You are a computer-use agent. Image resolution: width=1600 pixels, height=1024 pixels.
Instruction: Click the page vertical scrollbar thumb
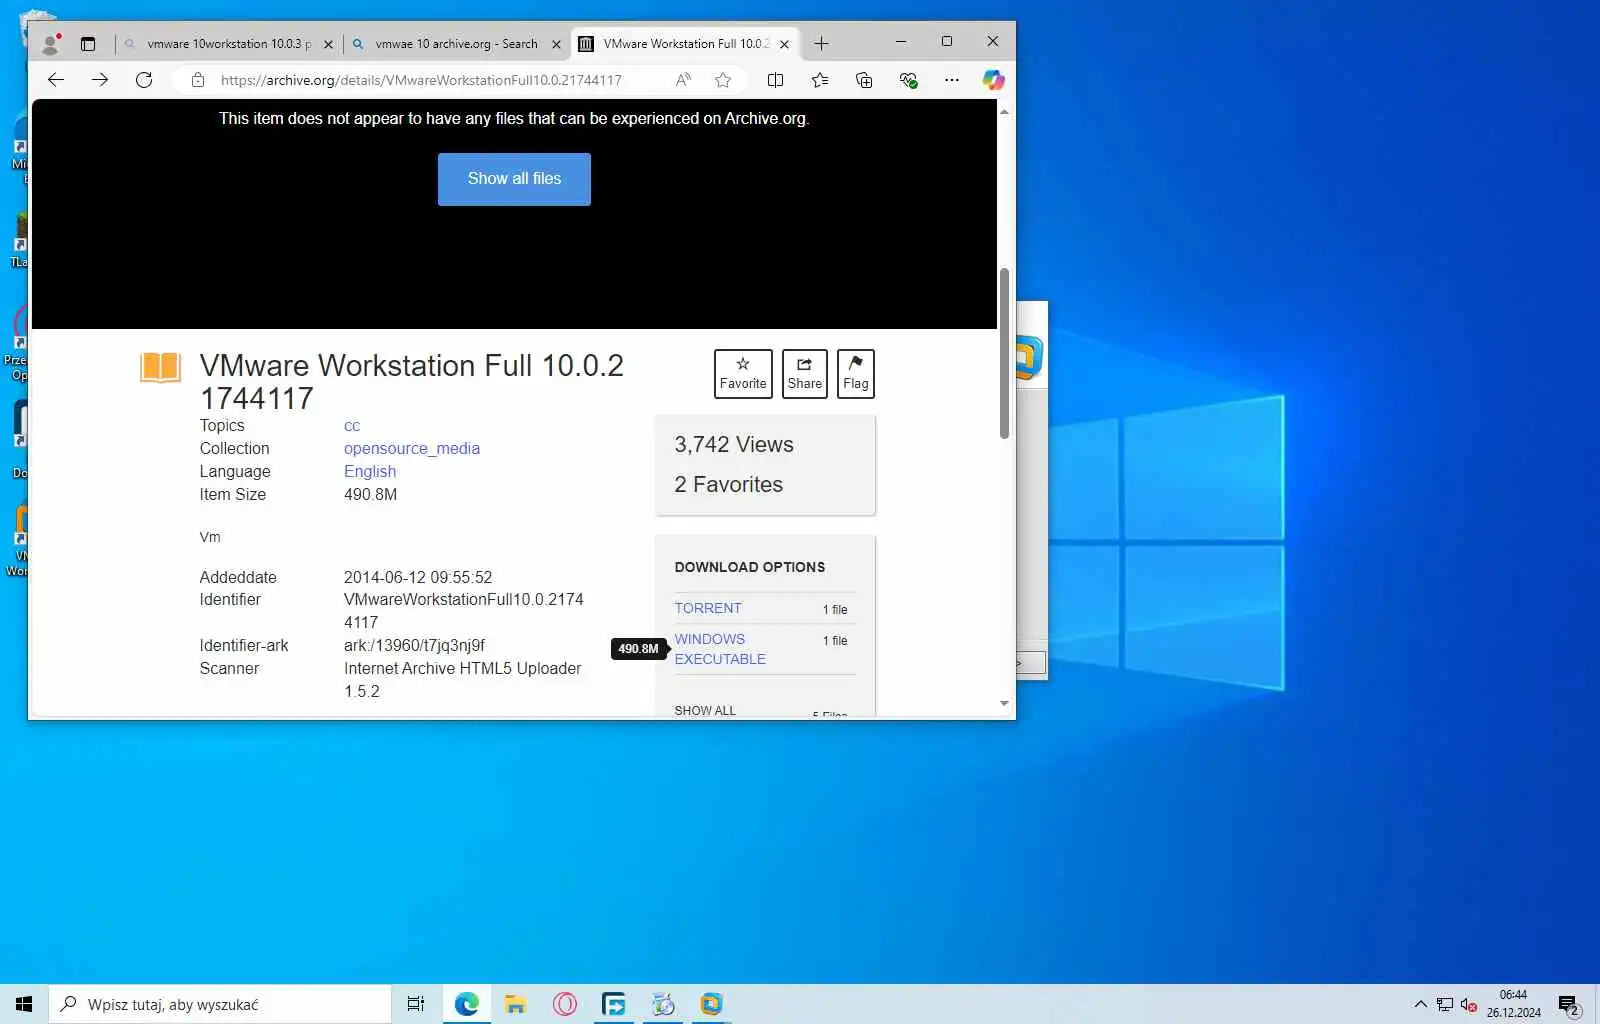tap(1004, 353)
